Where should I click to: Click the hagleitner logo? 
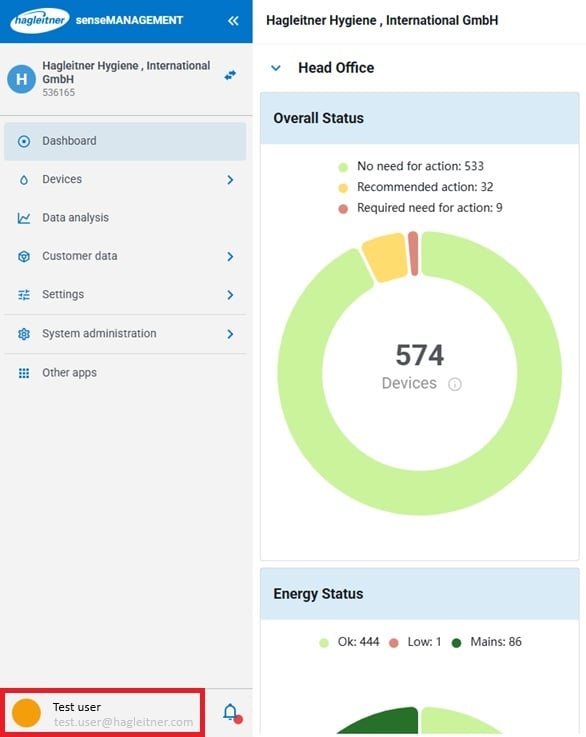tap(40, 20)
